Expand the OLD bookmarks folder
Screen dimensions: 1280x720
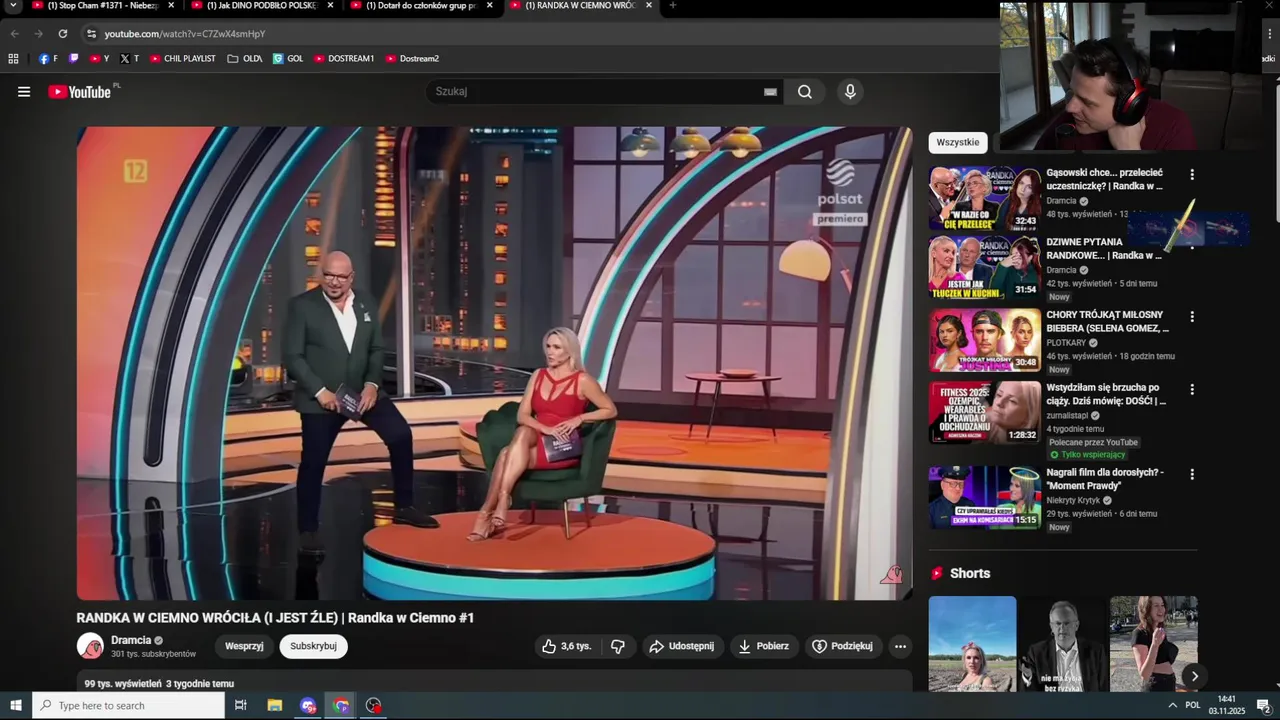(x=245, y=59)
